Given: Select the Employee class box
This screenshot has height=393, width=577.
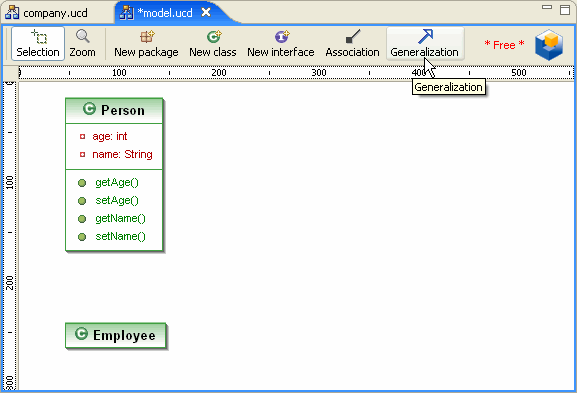Looking at the screenshot, I should point(116,335).
